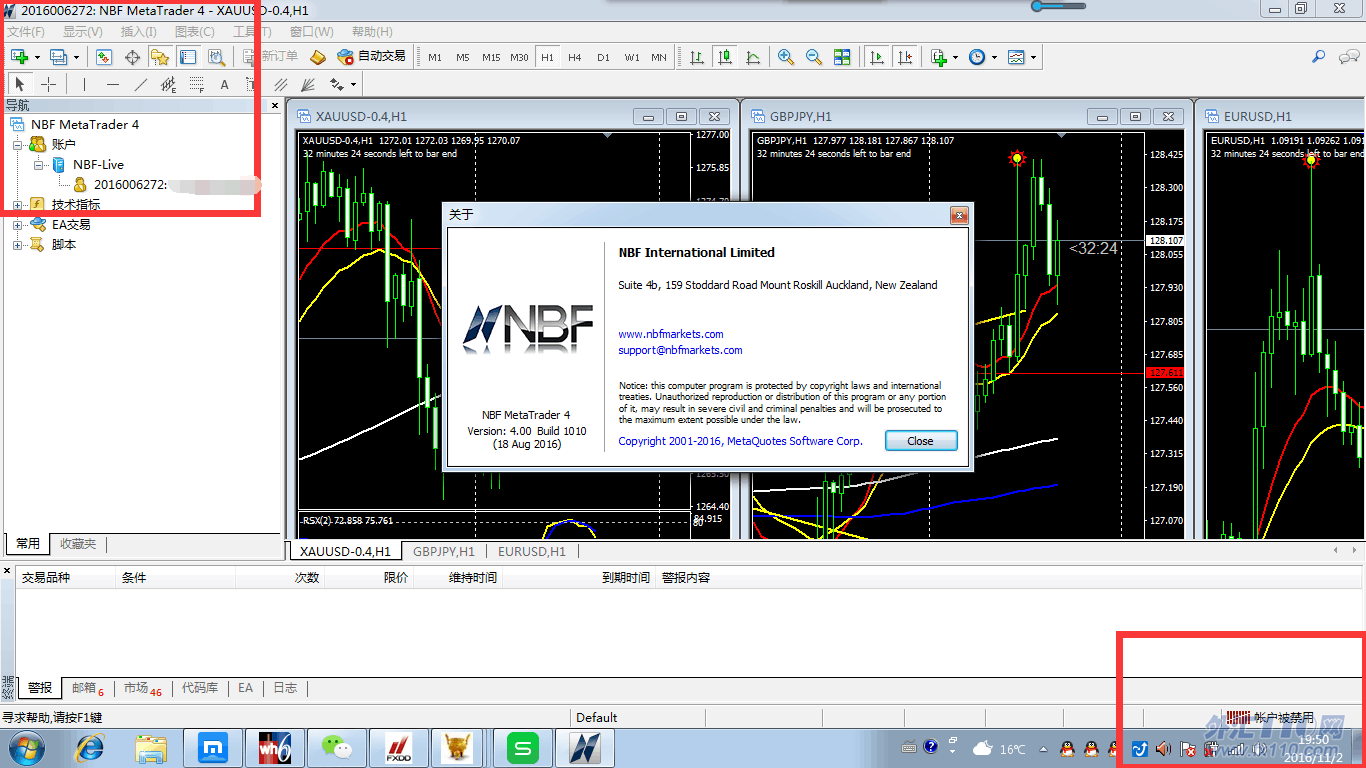Image resolution: width=1366 pixels, height=768 pixels.
Task: Switch to the EURUSD,H1 chart tab
Action: (x=531, y=551)
